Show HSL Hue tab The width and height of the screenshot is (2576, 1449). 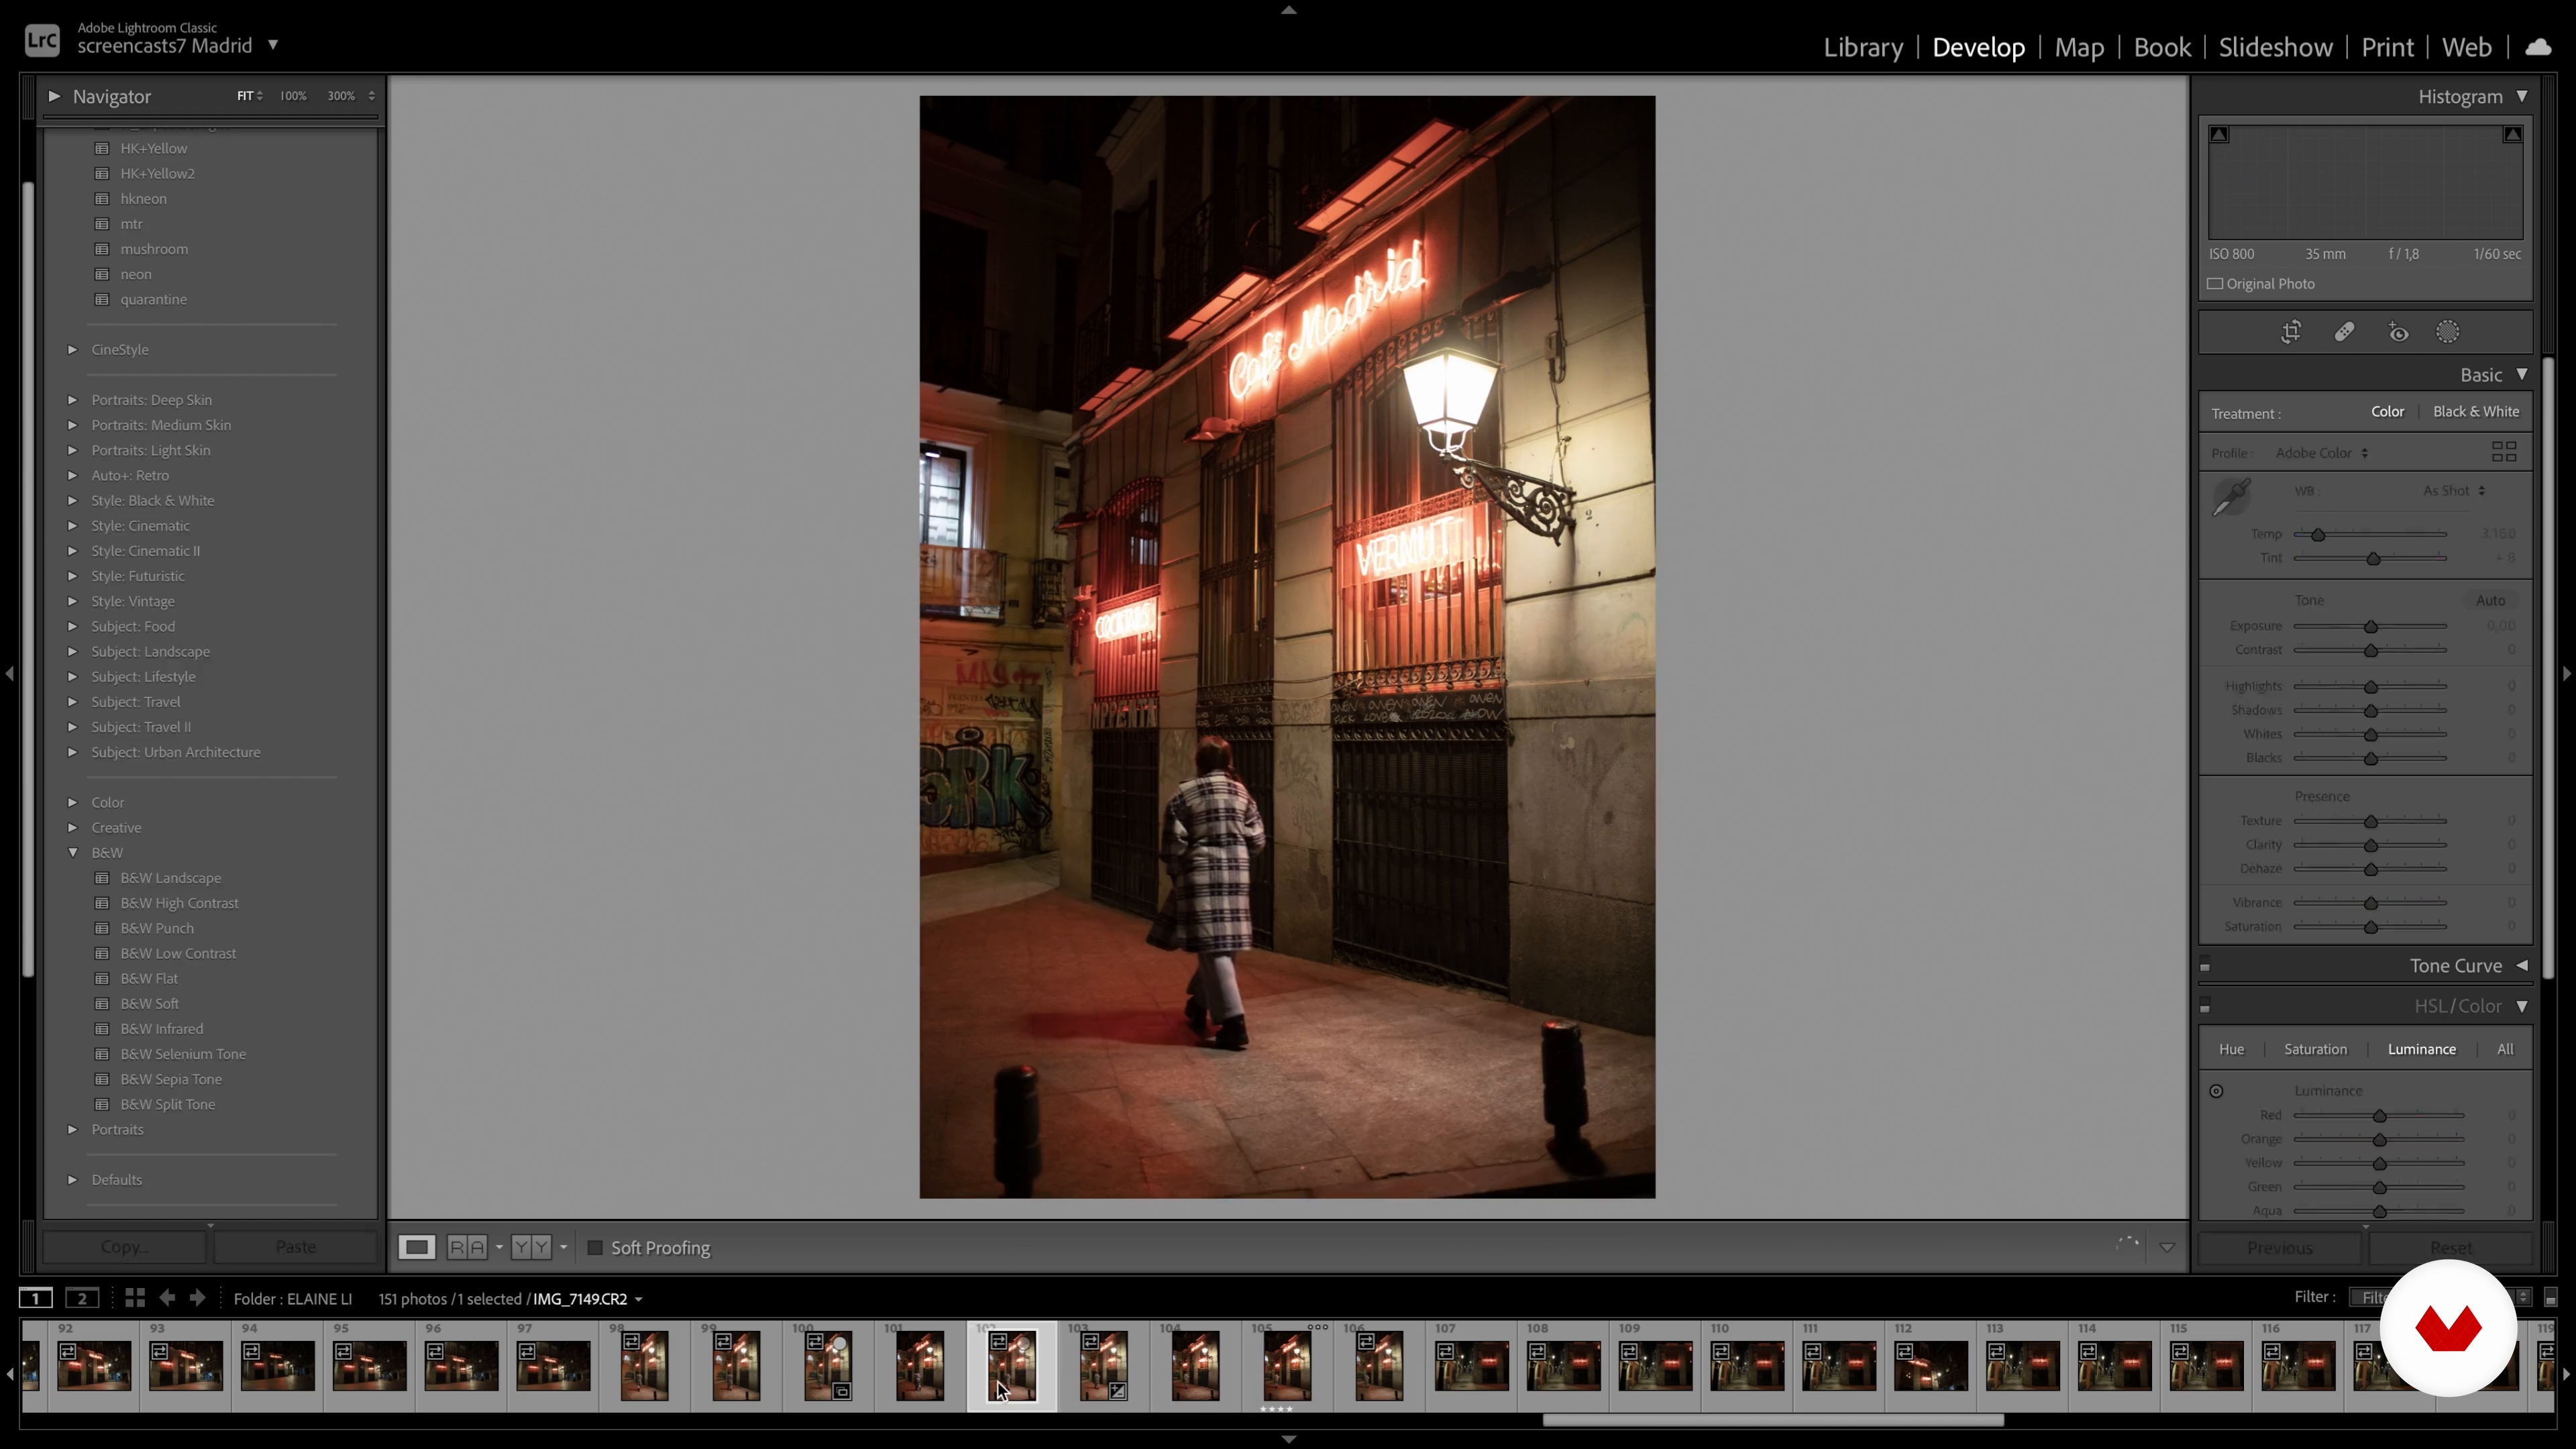tap(2231, 1049)
